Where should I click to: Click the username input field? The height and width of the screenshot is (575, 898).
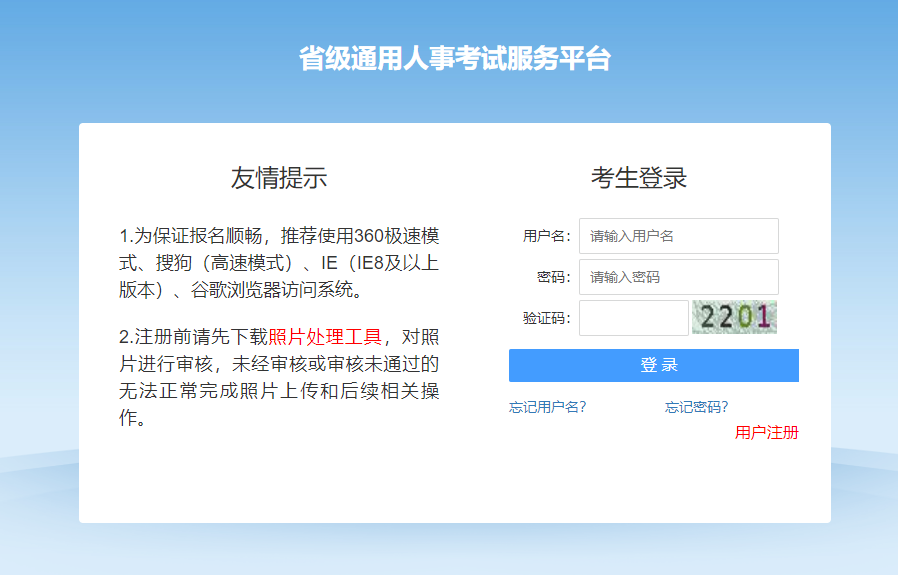[679, 236]
